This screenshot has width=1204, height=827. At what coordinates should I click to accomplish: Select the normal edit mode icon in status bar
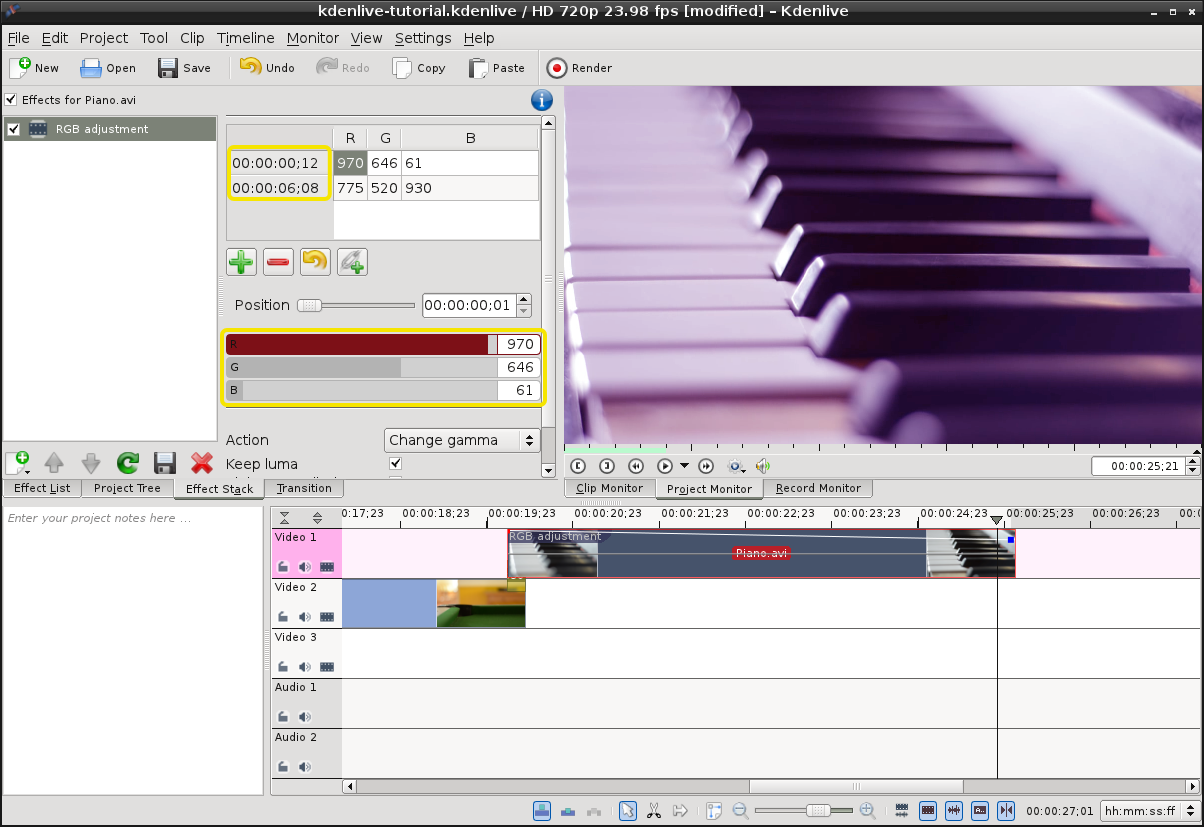click(542, 810)
